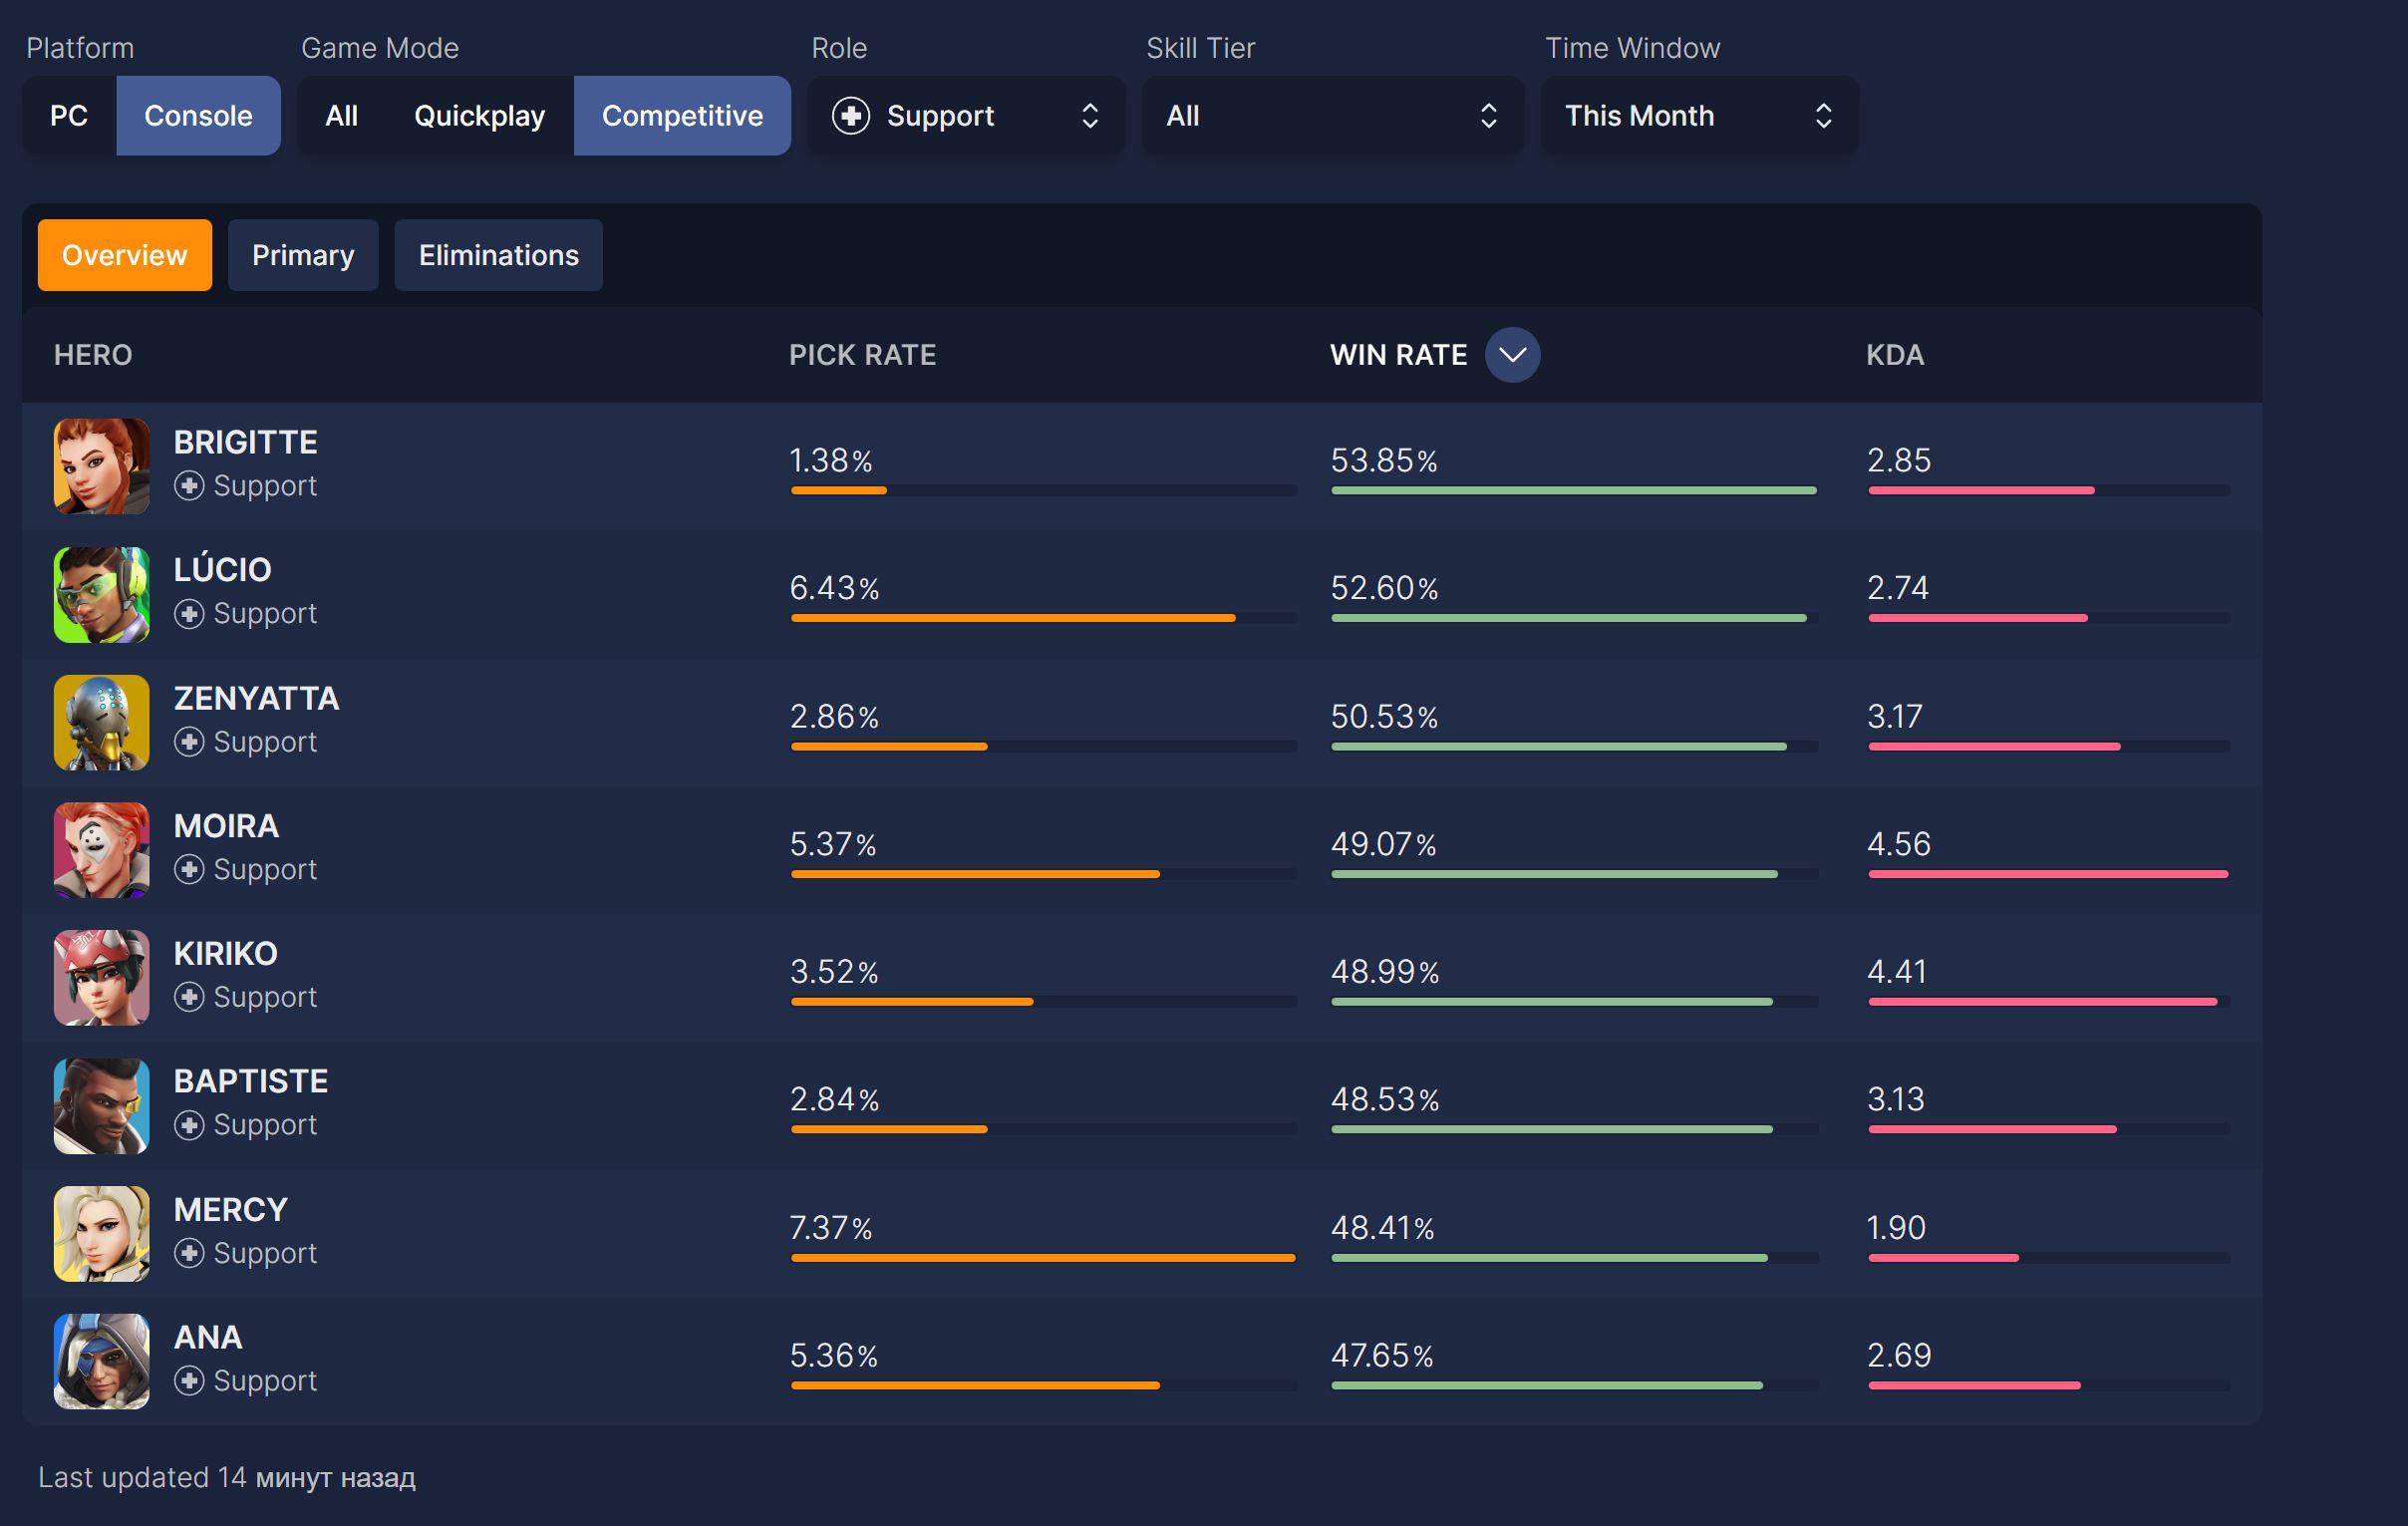Click Kiriko's 4.41 KDA value
The width and height of the screenshot is (2408, 1526).
click(1897, 971)
